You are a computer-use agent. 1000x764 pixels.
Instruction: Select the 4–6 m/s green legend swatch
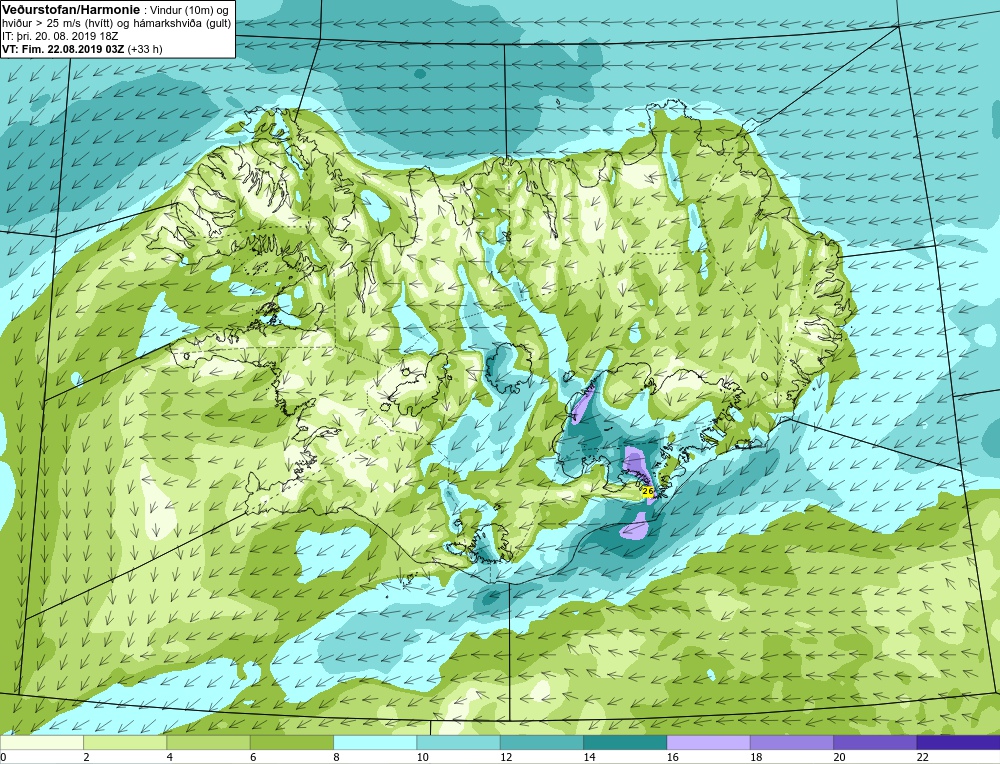[x=209, y=742]
